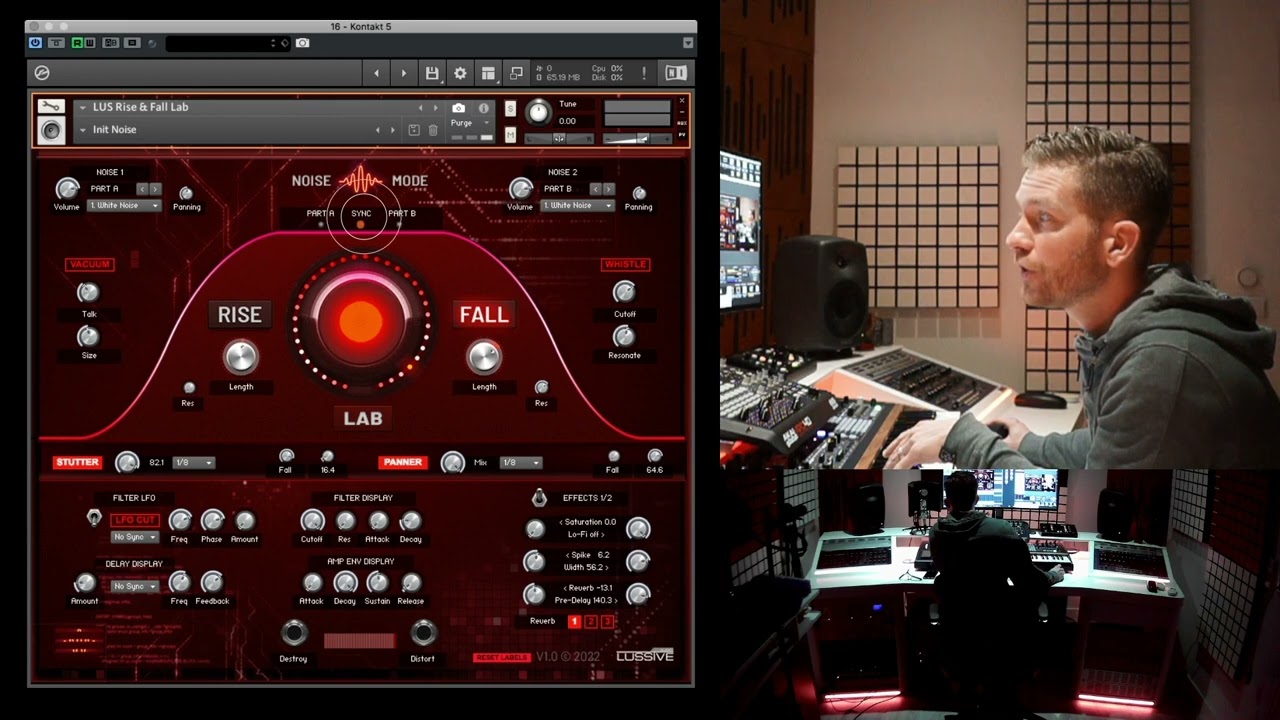Open the Panner 1/8 rate dropdown

pos(520,463)
